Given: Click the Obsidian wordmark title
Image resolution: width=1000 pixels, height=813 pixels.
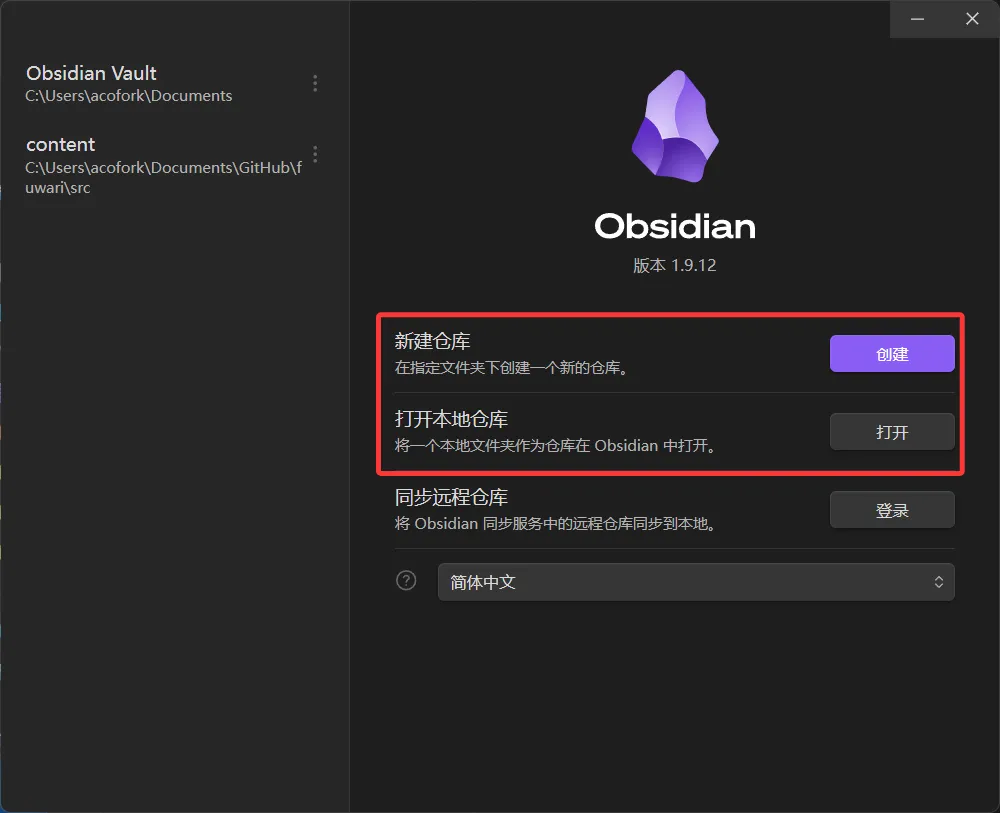Looking at the screenshot, I should click(675, 226).
